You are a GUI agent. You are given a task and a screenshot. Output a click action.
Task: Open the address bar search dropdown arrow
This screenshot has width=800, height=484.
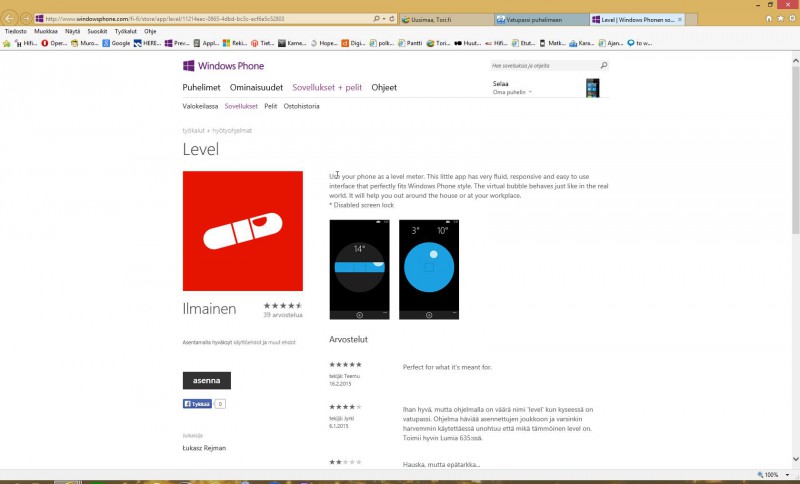tap(386, 19)
